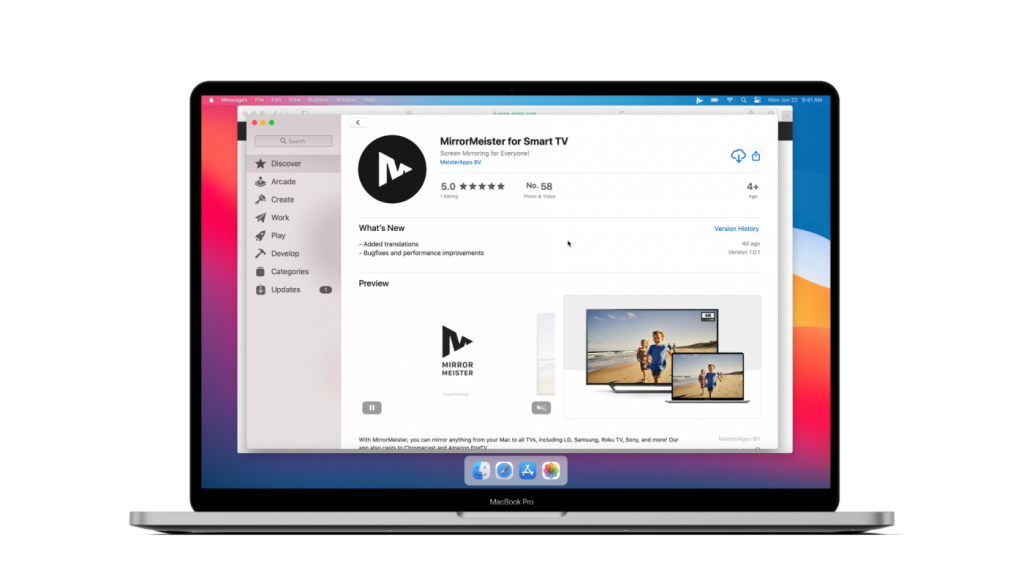1024x576 pixels.
Task: Open the Messages menu in the menu bar
Action: pos(234,100)
